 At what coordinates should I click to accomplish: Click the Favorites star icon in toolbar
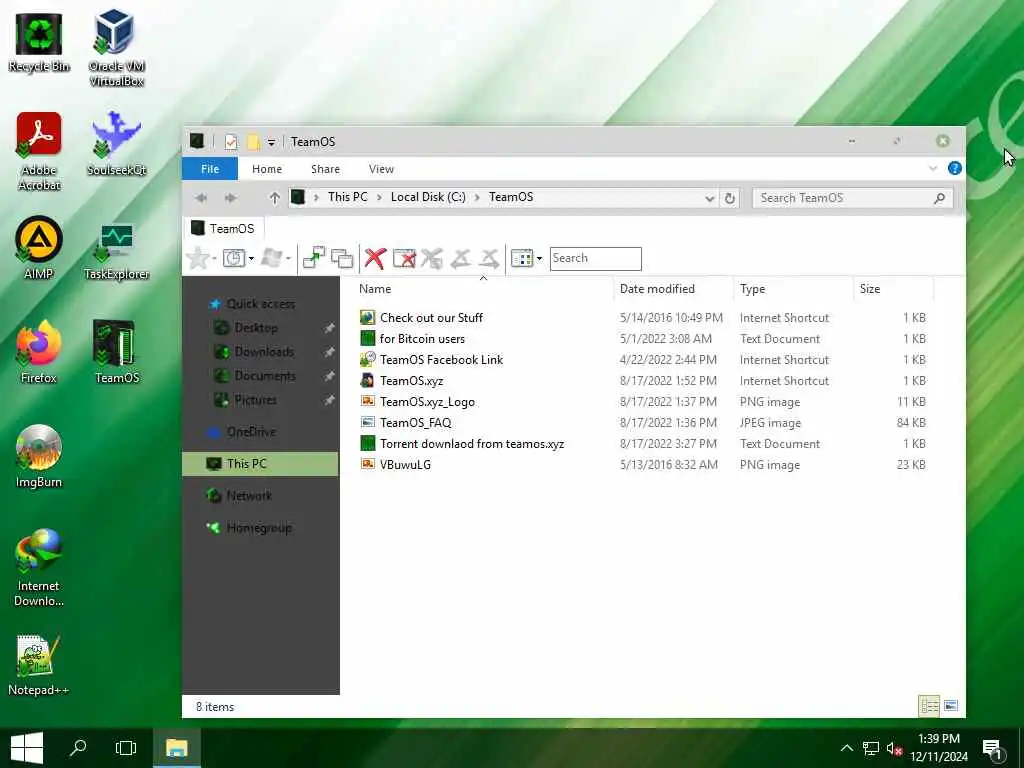coord(197,259)
